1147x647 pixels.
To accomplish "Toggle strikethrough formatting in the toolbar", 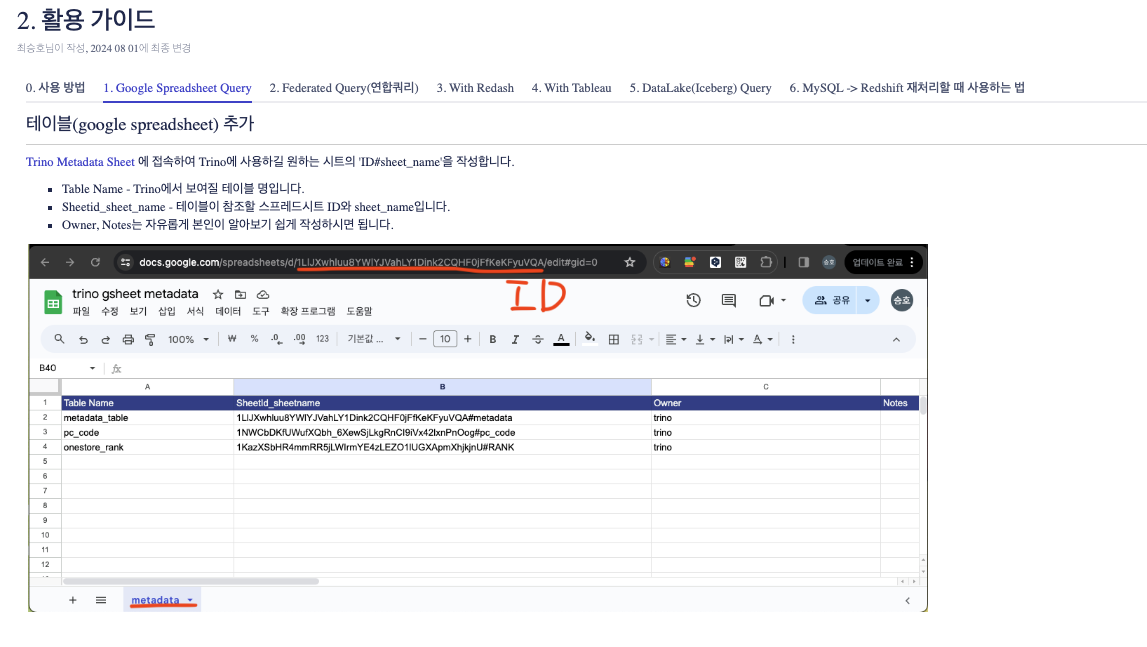I will click(538, 340).
